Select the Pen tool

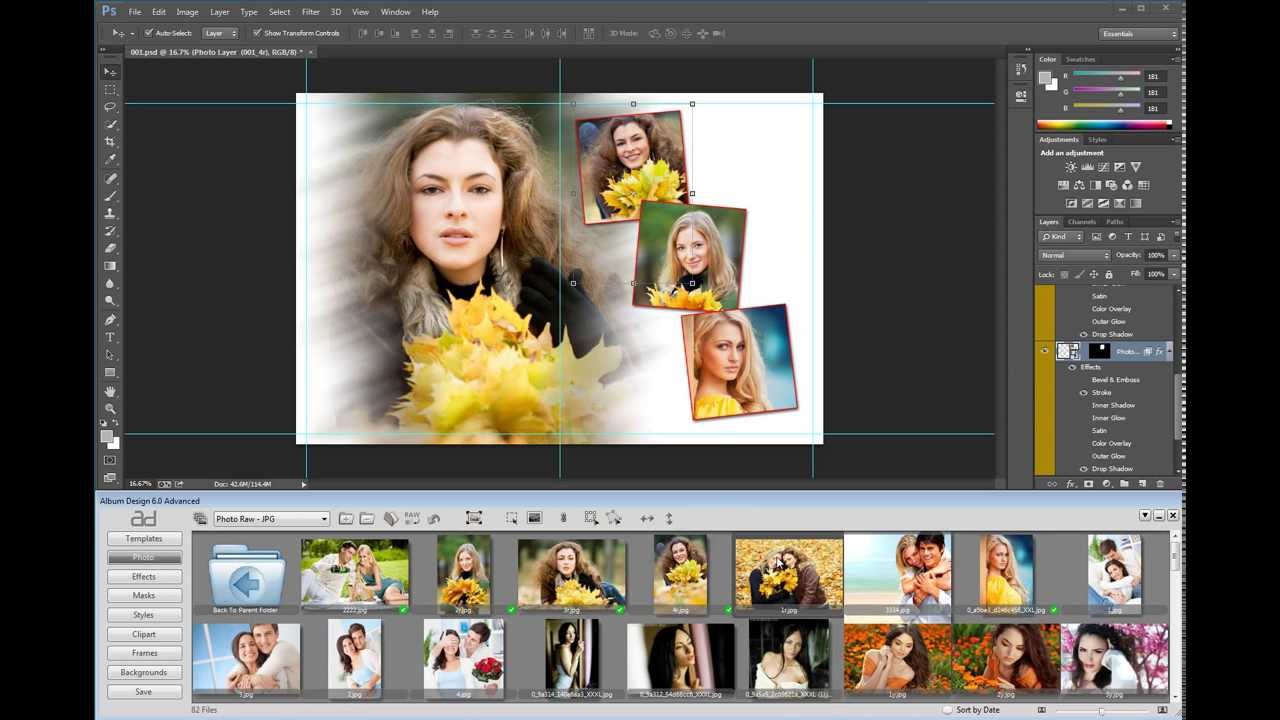(110, 320)
